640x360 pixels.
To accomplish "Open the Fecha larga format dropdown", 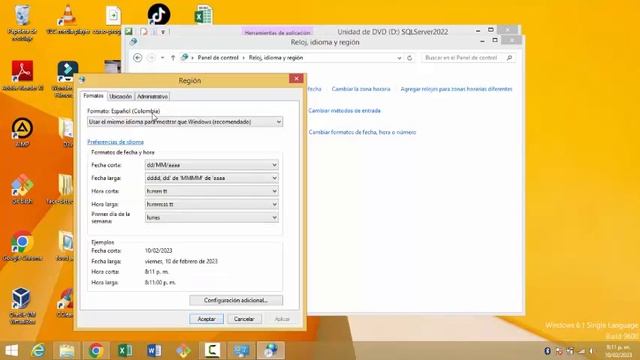I will pos(211,178).
